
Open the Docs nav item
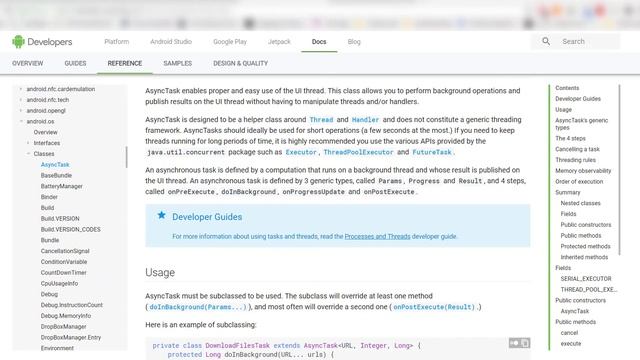click(x=319, y=42)
